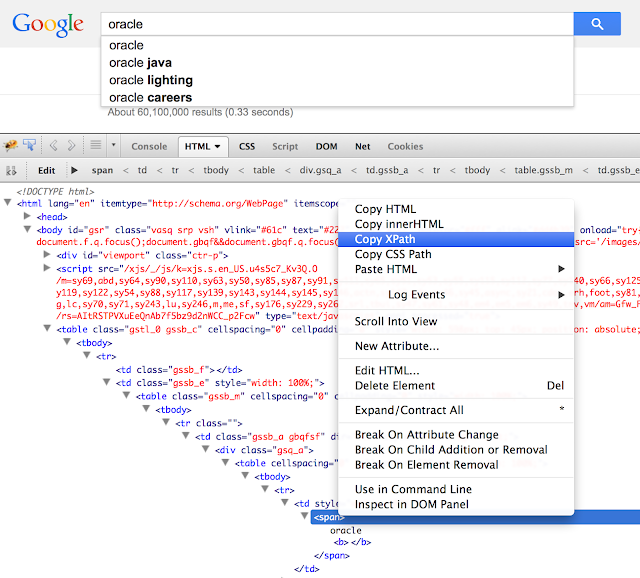
Task: Open the Script tab
Action: [285, 147]
